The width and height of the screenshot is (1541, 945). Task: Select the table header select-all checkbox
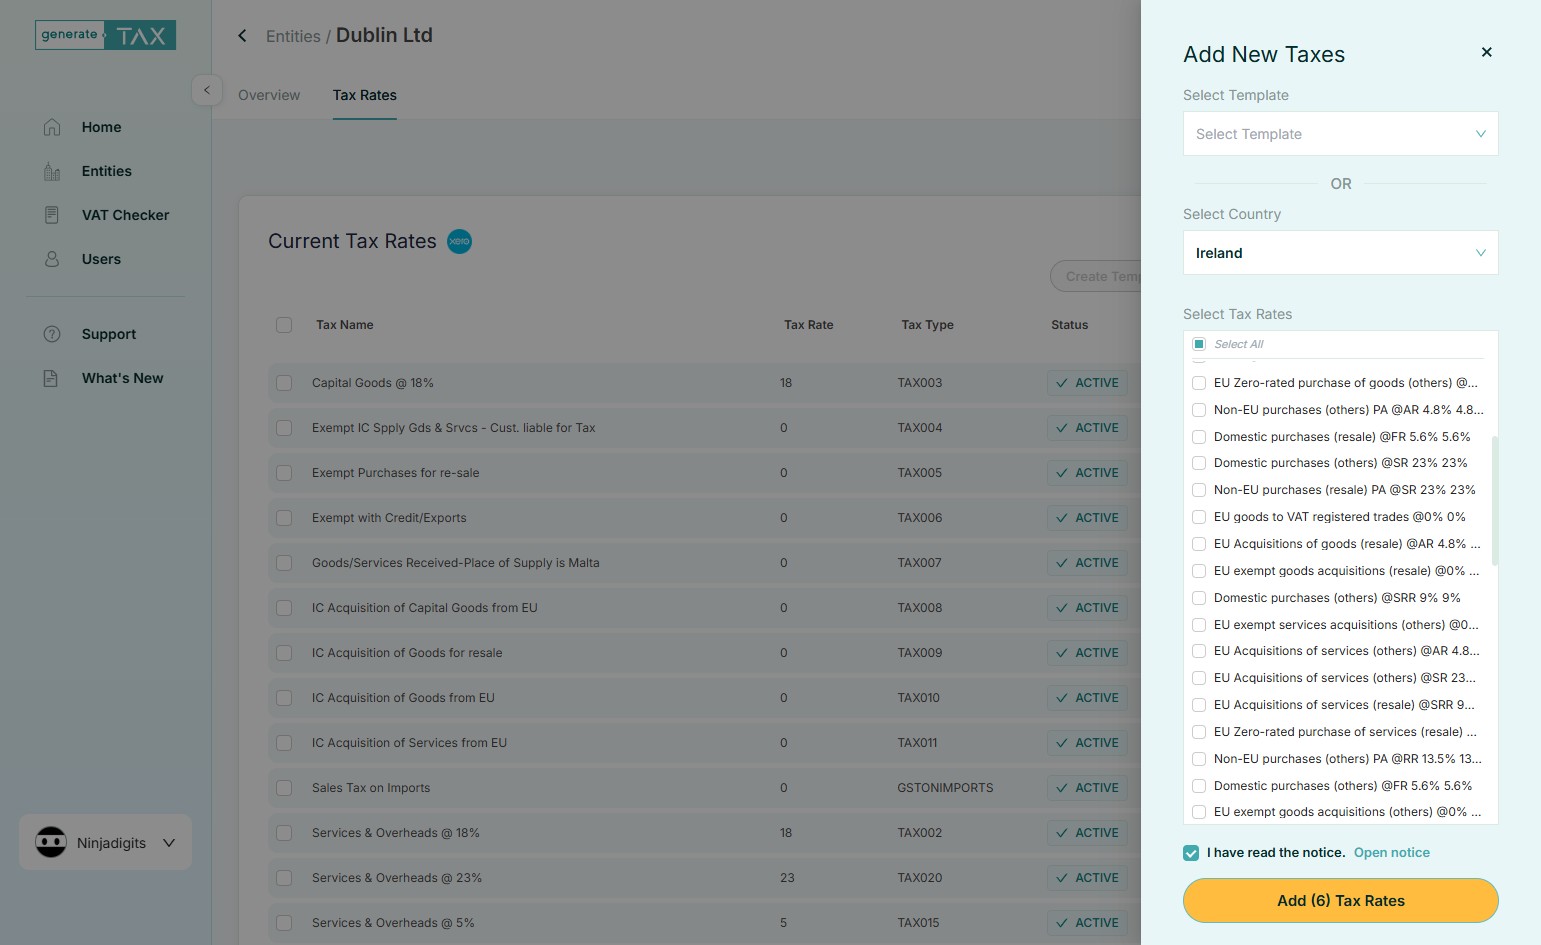point(284,325)
